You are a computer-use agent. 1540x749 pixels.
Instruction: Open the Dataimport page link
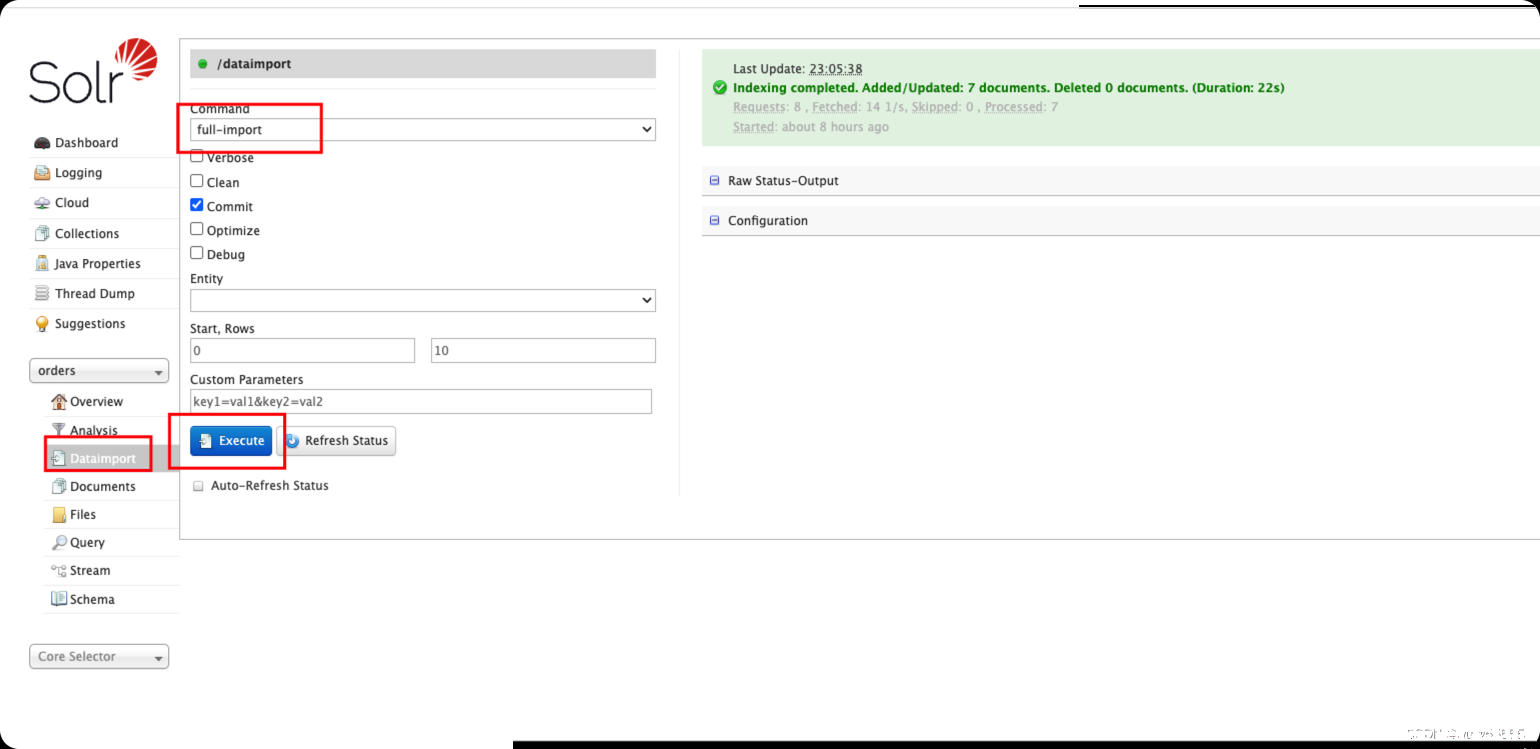click(x=103, y=458)
